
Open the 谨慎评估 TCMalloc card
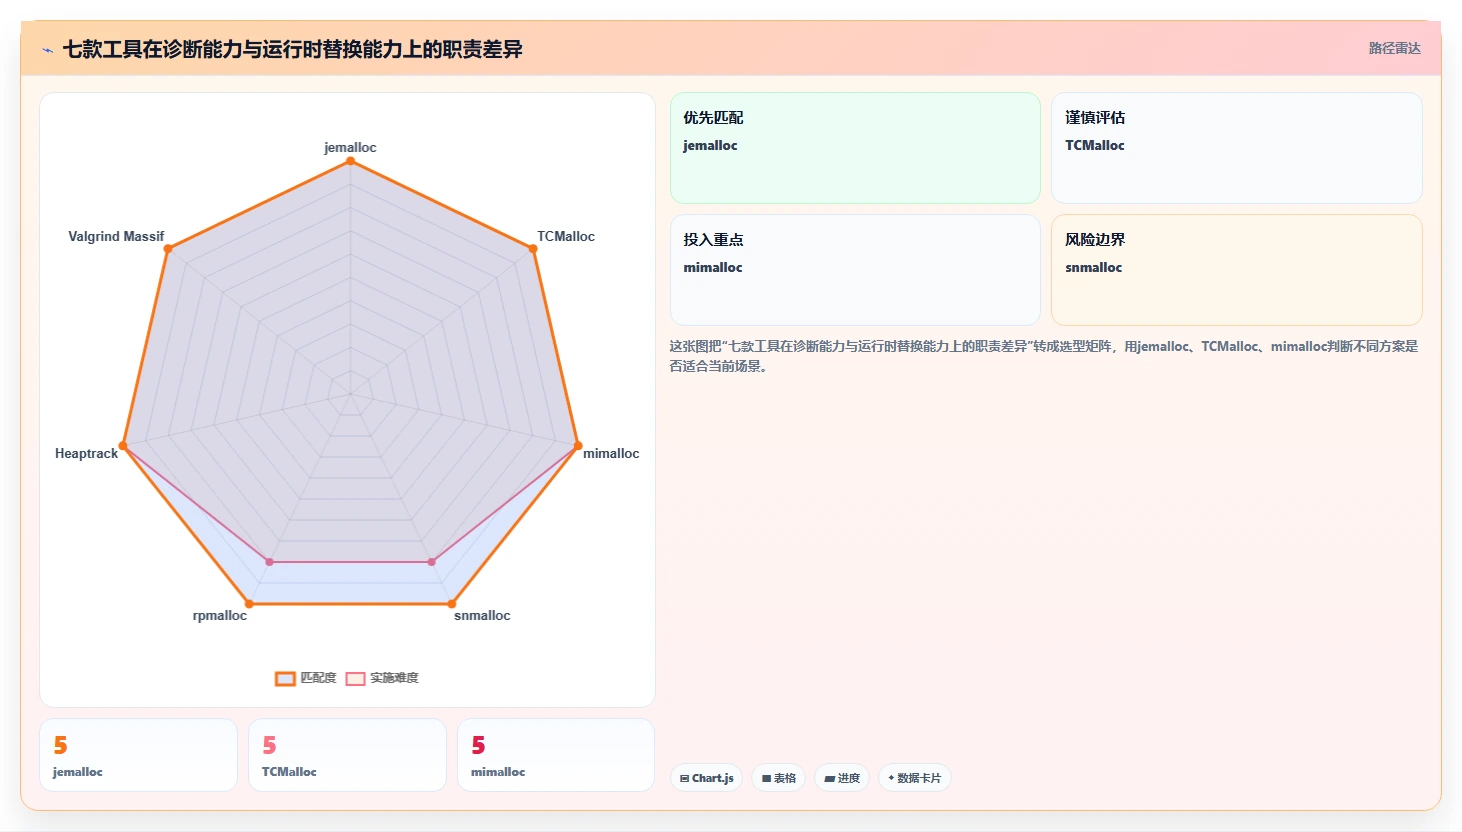pos(1237,148)
